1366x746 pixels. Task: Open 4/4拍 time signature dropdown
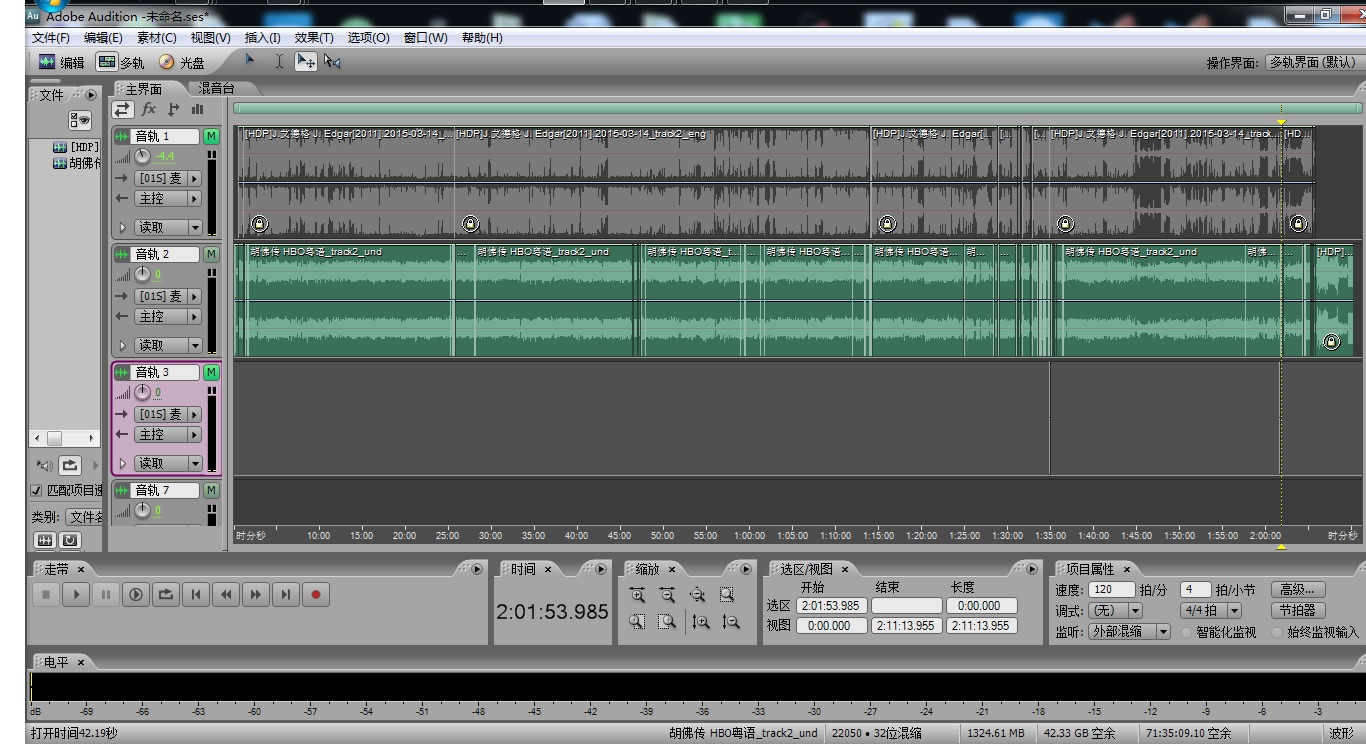tap(1211, 610)
